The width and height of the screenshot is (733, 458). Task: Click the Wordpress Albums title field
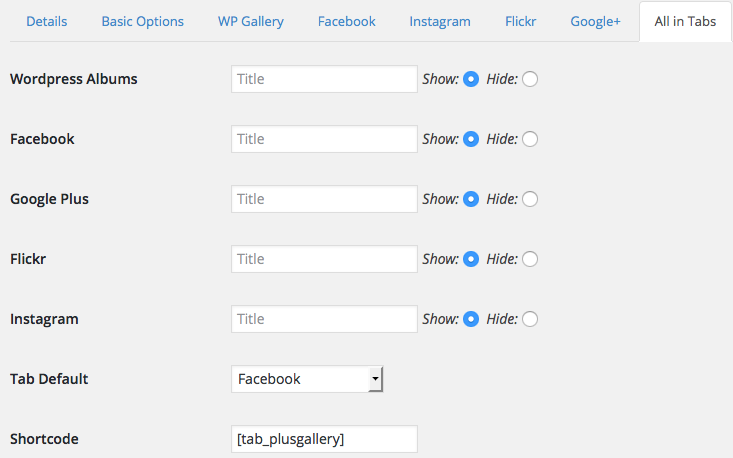pyautogui.click(x=323, y=79)
